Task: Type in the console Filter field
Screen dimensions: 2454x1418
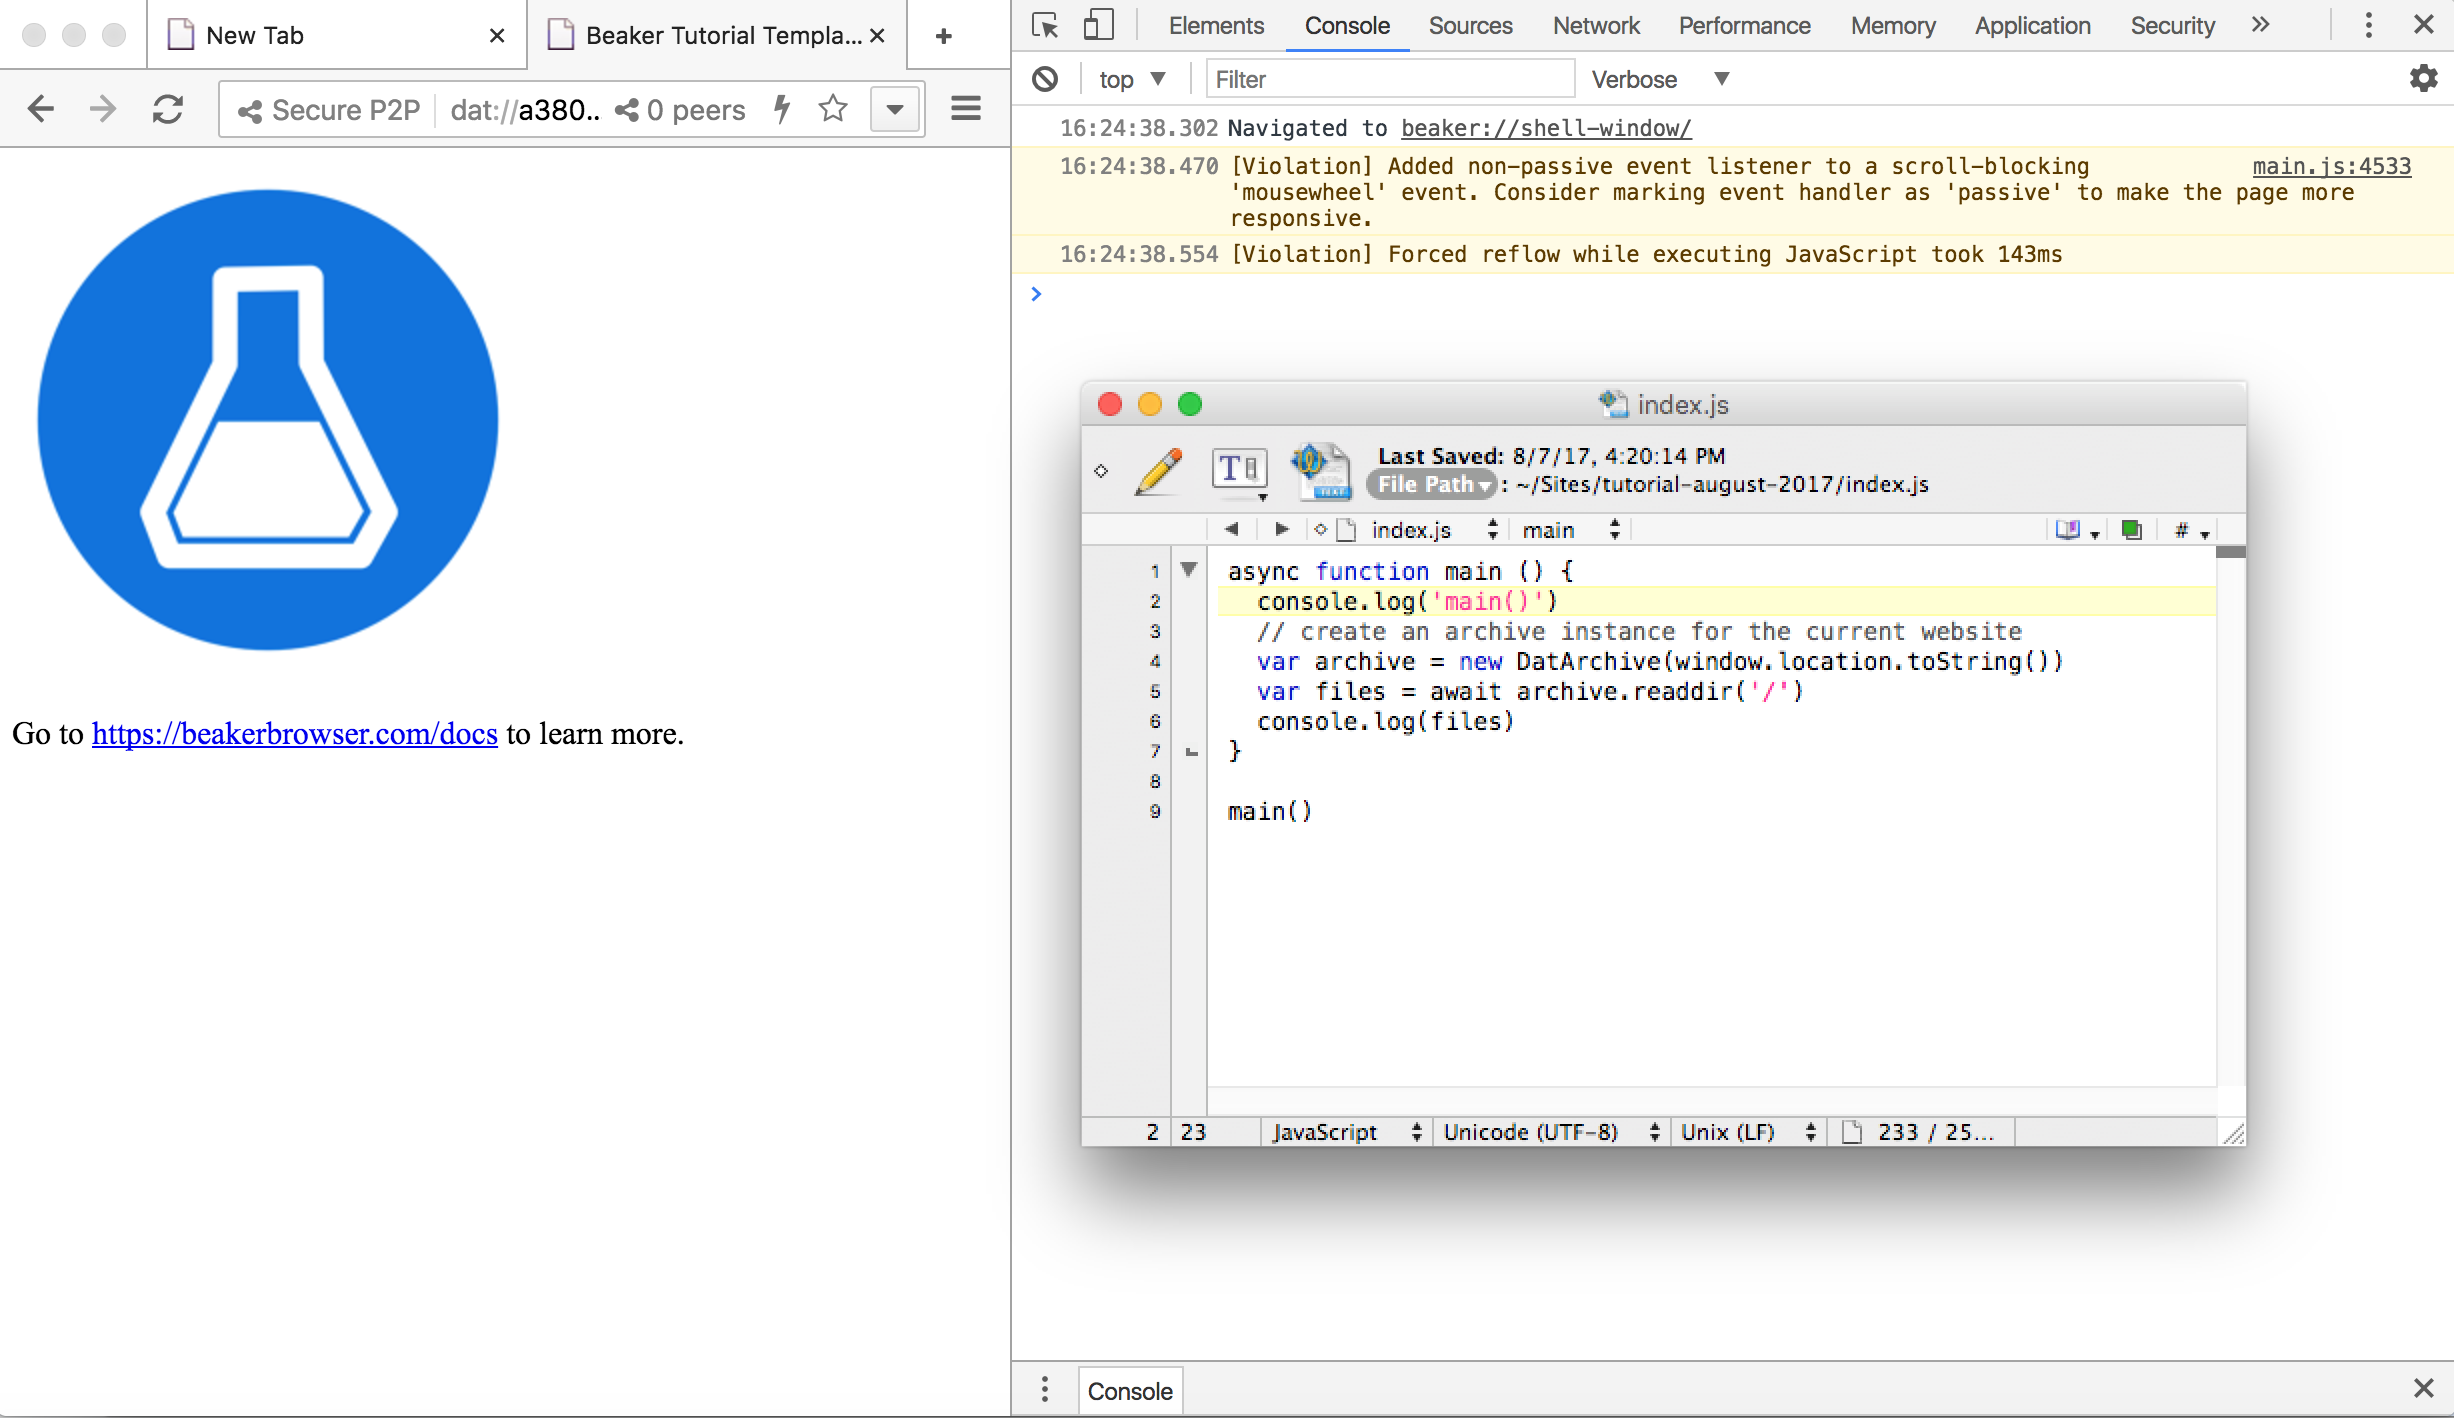Action: click(x=1390, y=79)
